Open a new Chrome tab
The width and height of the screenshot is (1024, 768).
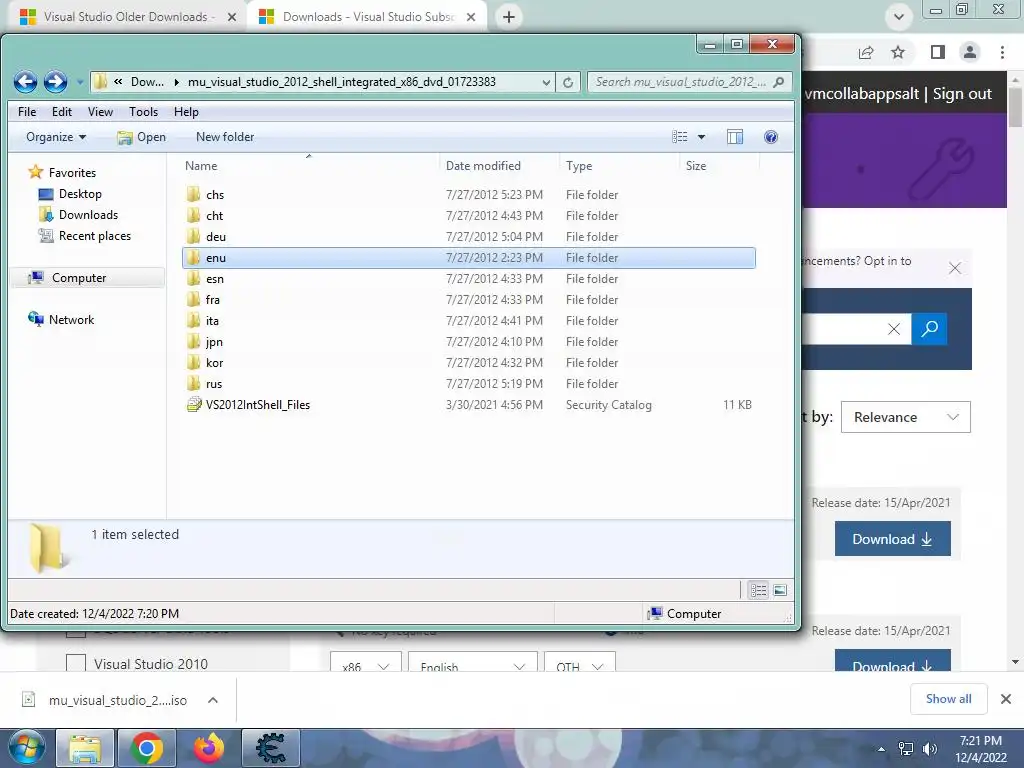509,17
